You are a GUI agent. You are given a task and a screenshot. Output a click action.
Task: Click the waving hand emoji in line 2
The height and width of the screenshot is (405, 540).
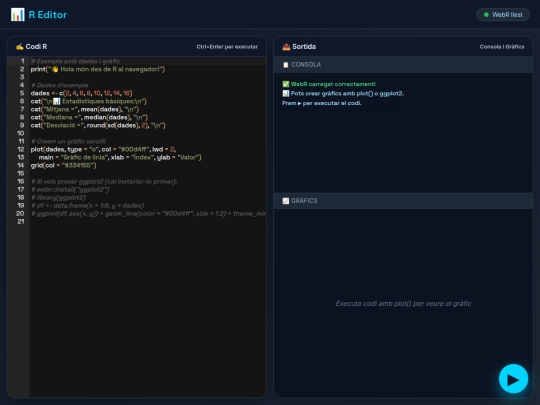[55, 69]
